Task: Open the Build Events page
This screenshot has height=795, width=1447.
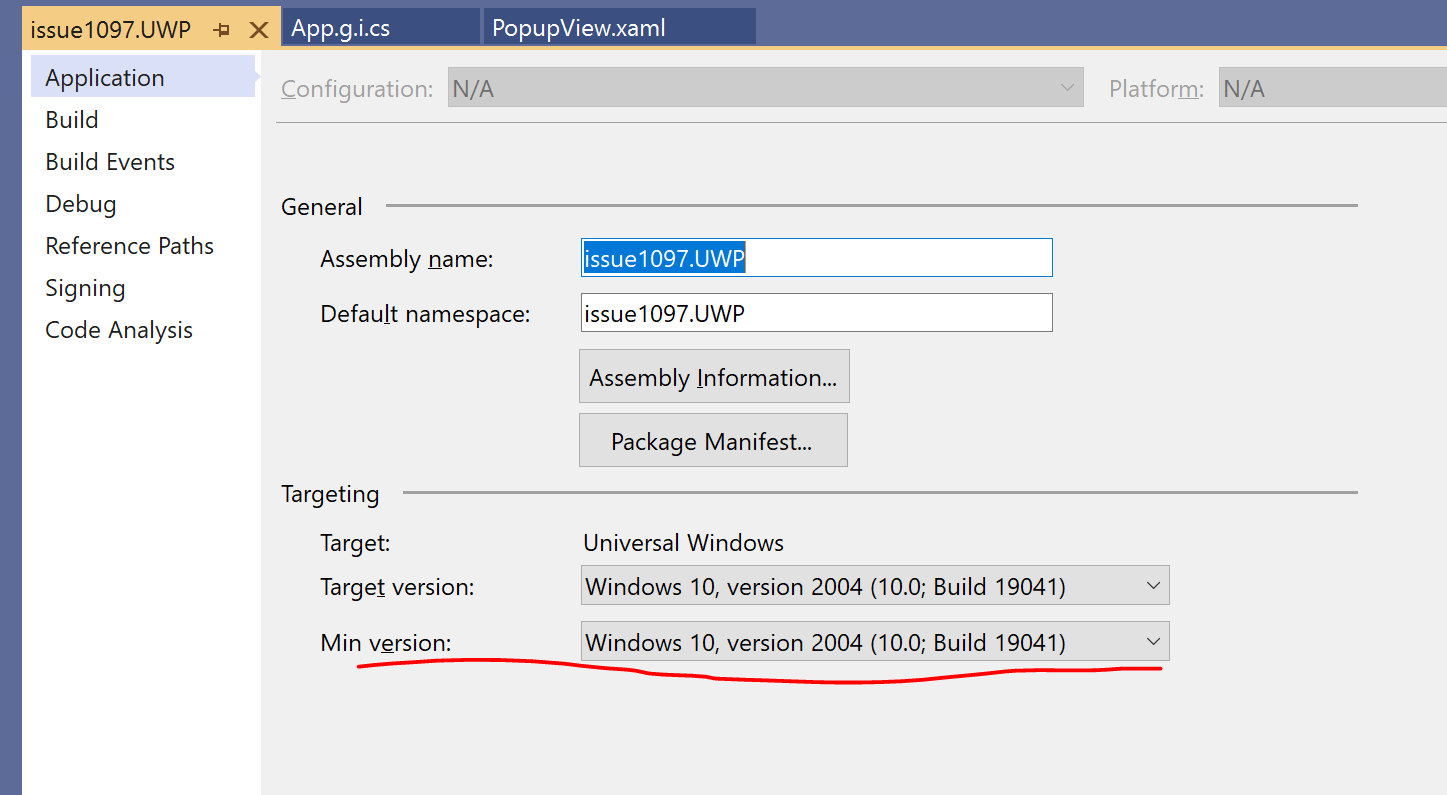Action: point(109,161)
